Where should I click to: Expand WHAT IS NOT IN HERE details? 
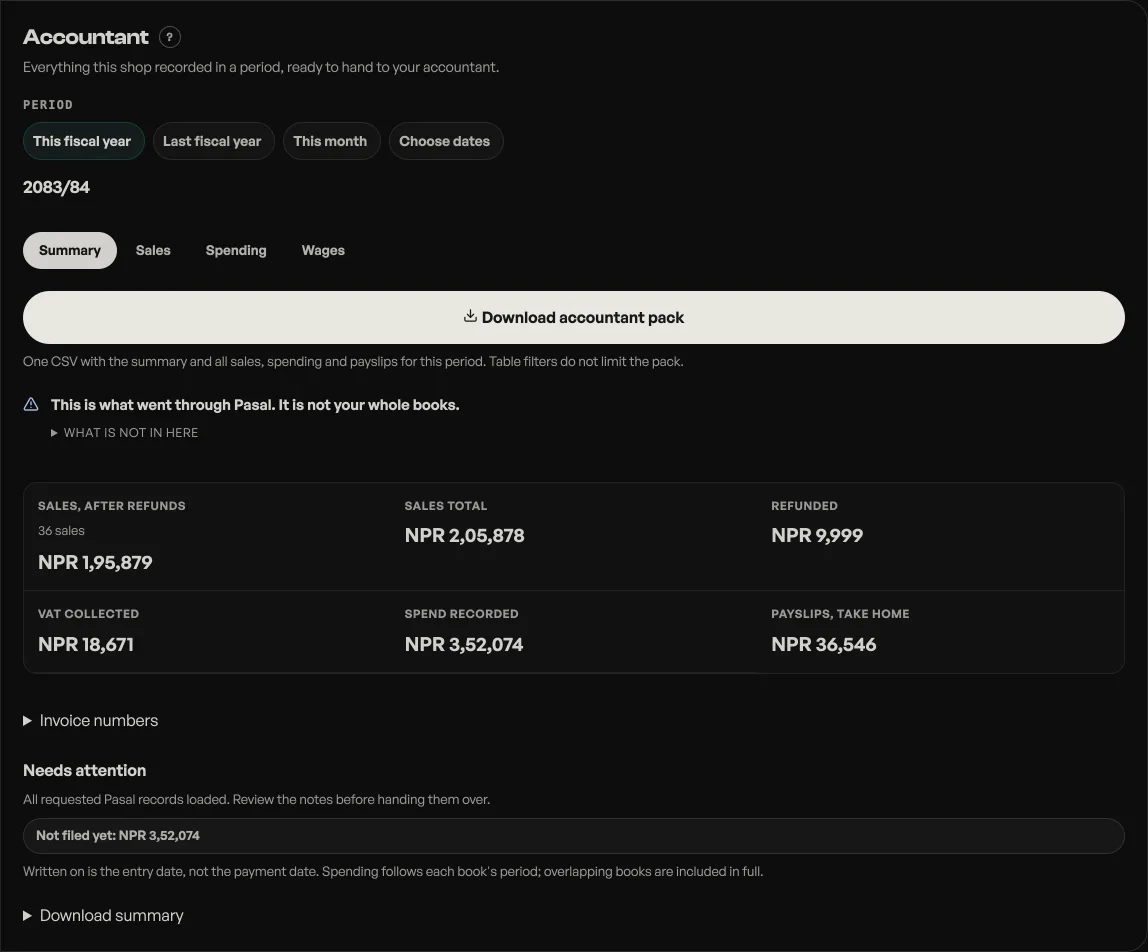(124, 433)
